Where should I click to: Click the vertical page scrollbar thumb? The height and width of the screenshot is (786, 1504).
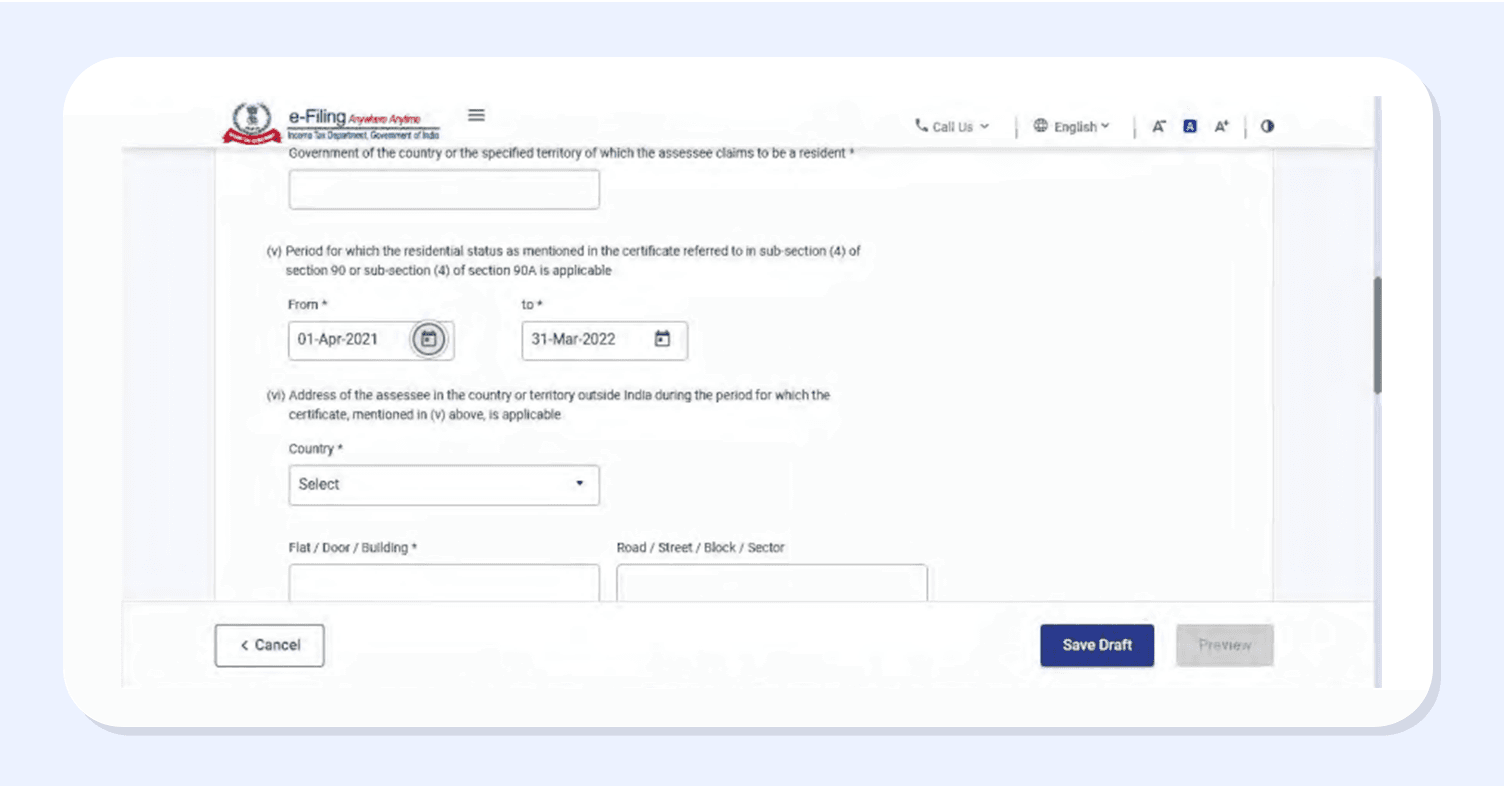[1377, 335]
